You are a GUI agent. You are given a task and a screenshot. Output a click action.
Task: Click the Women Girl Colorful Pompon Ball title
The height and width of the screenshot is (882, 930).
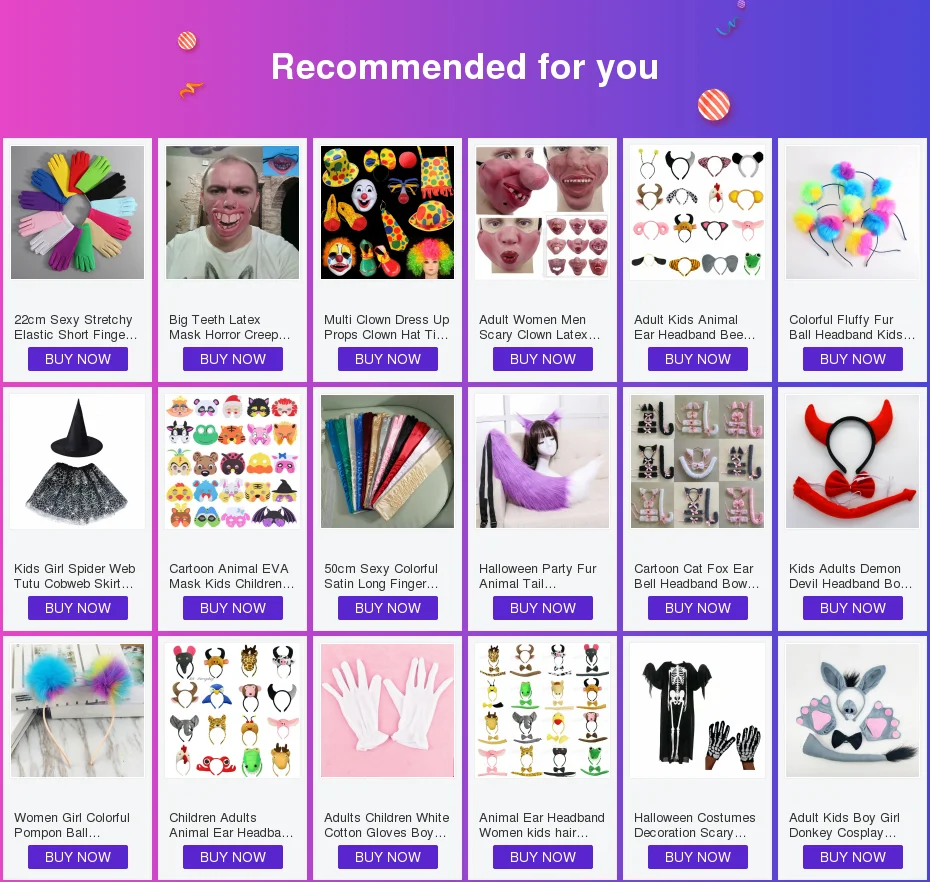(72, 825)
